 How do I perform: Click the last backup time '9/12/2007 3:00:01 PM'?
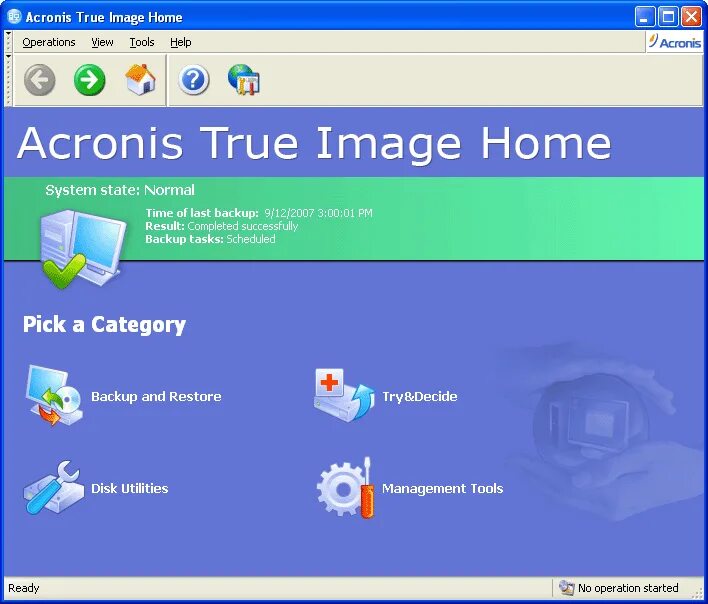click(x=318, y=213)
